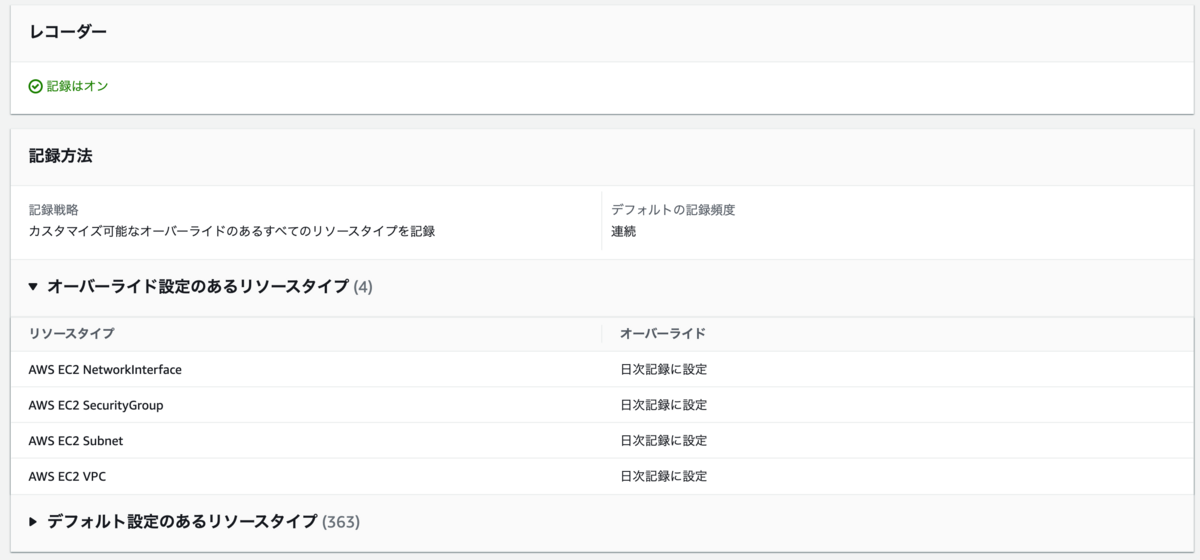Click 日次記録に設定 for NetworkInterface
This screenshot has width=1200, height=560.
point(663,370)
